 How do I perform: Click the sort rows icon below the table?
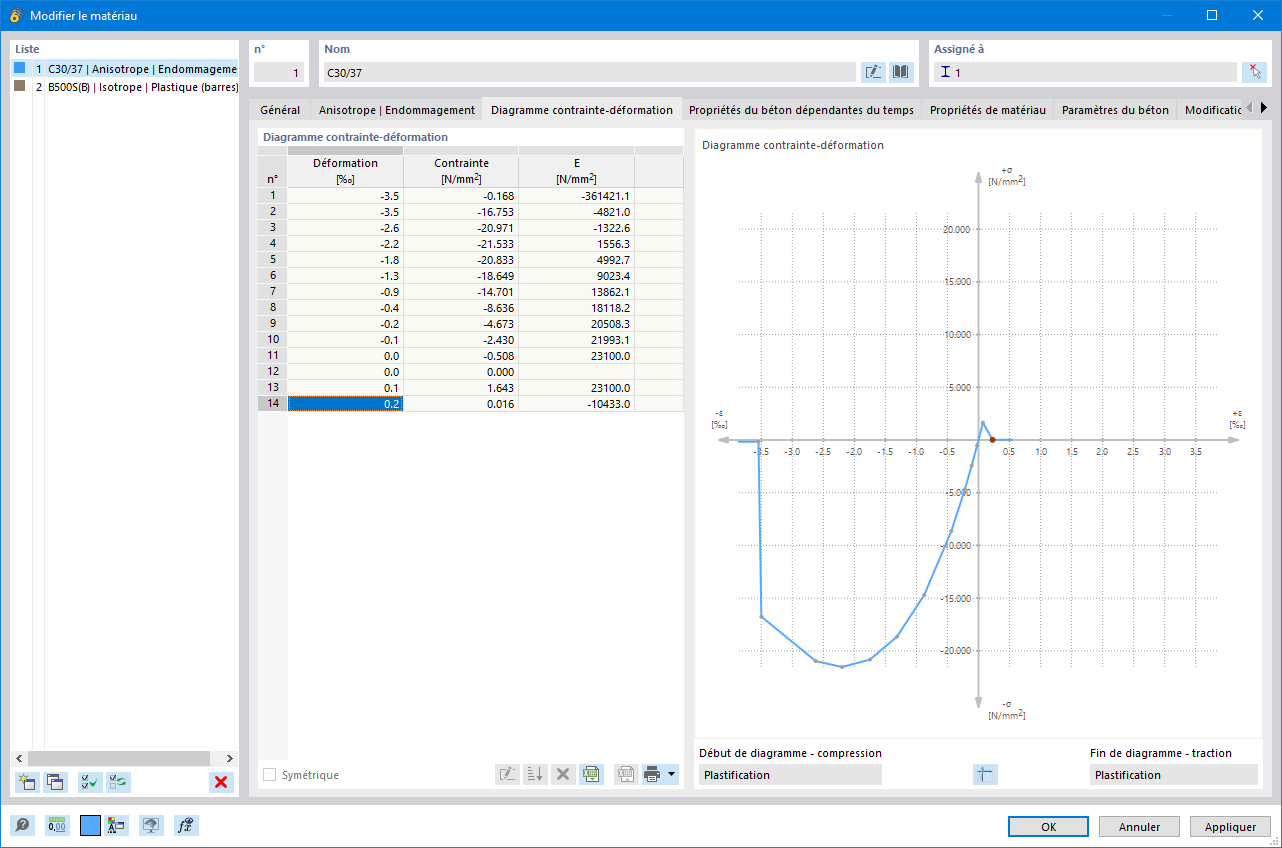pos(535,774)
